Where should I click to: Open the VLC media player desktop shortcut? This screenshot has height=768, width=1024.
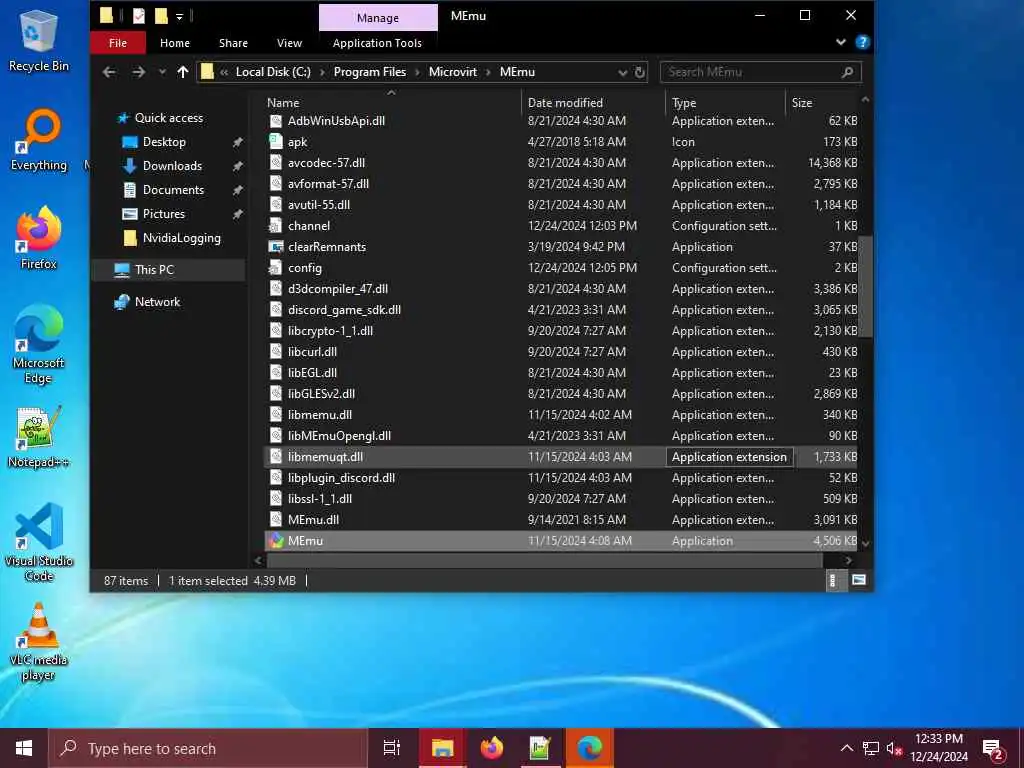tap(39, 641)
